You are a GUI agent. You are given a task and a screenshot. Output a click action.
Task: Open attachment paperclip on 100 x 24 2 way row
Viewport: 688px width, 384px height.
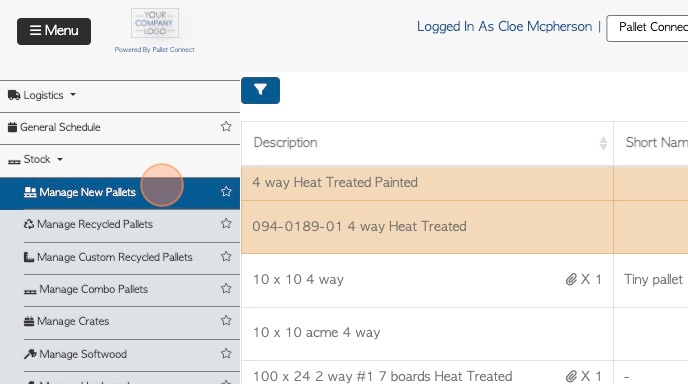[x=571, y=376]
